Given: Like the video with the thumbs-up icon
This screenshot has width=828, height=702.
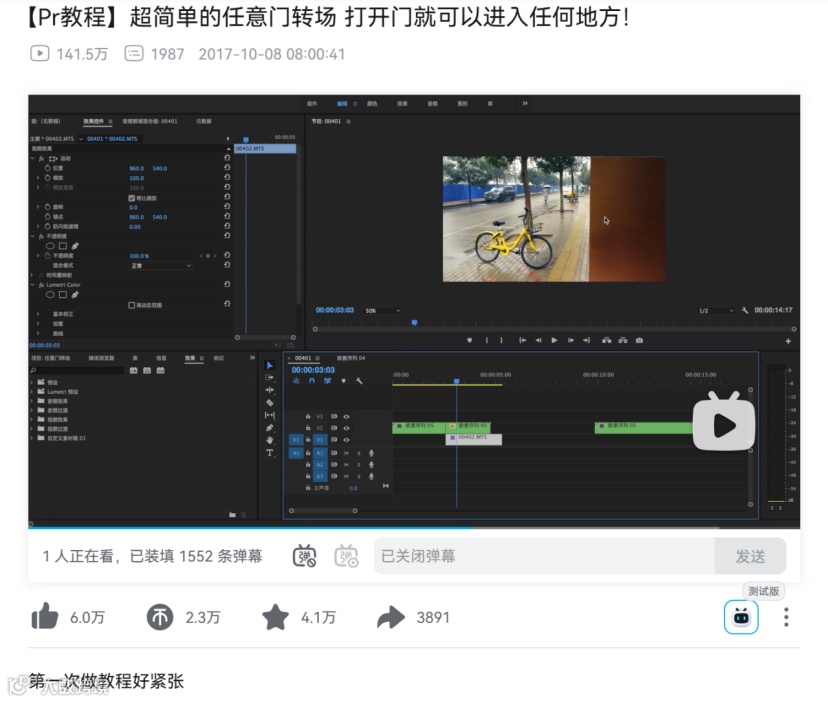Looking at the screenshot, I should click(45, 617).
